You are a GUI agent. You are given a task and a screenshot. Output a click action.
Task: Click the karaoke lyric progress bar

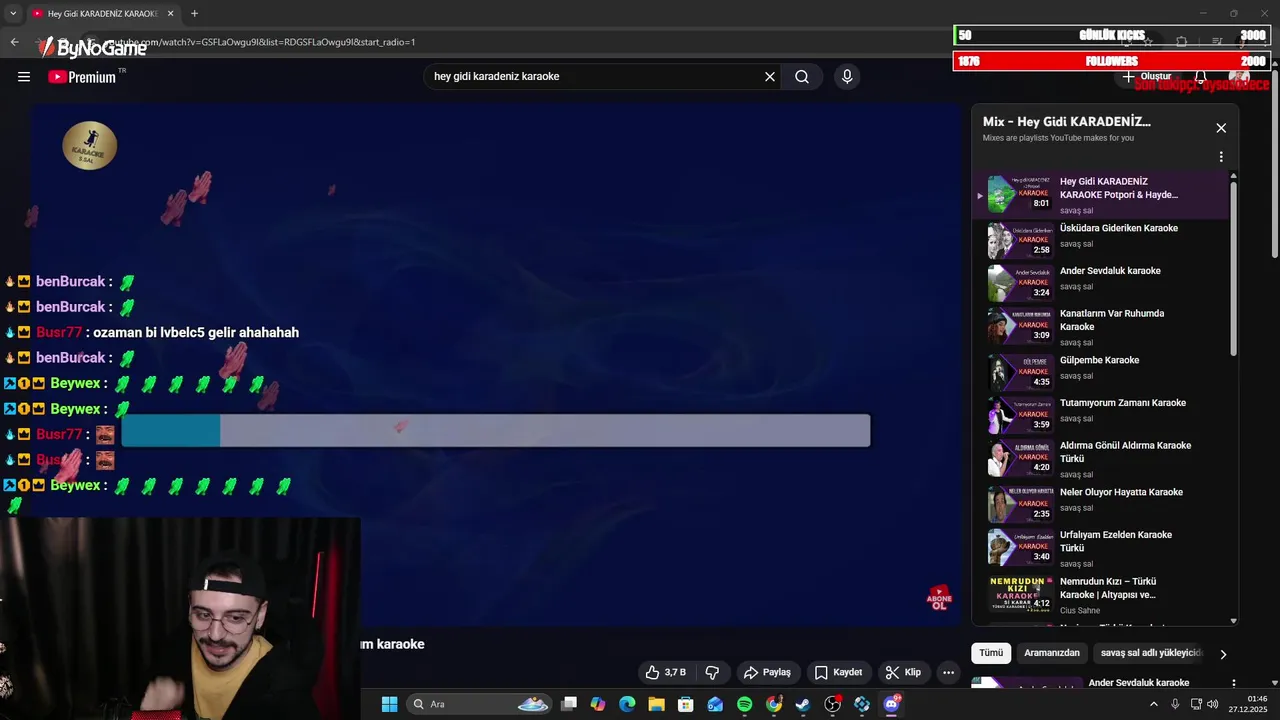(496, 431)
